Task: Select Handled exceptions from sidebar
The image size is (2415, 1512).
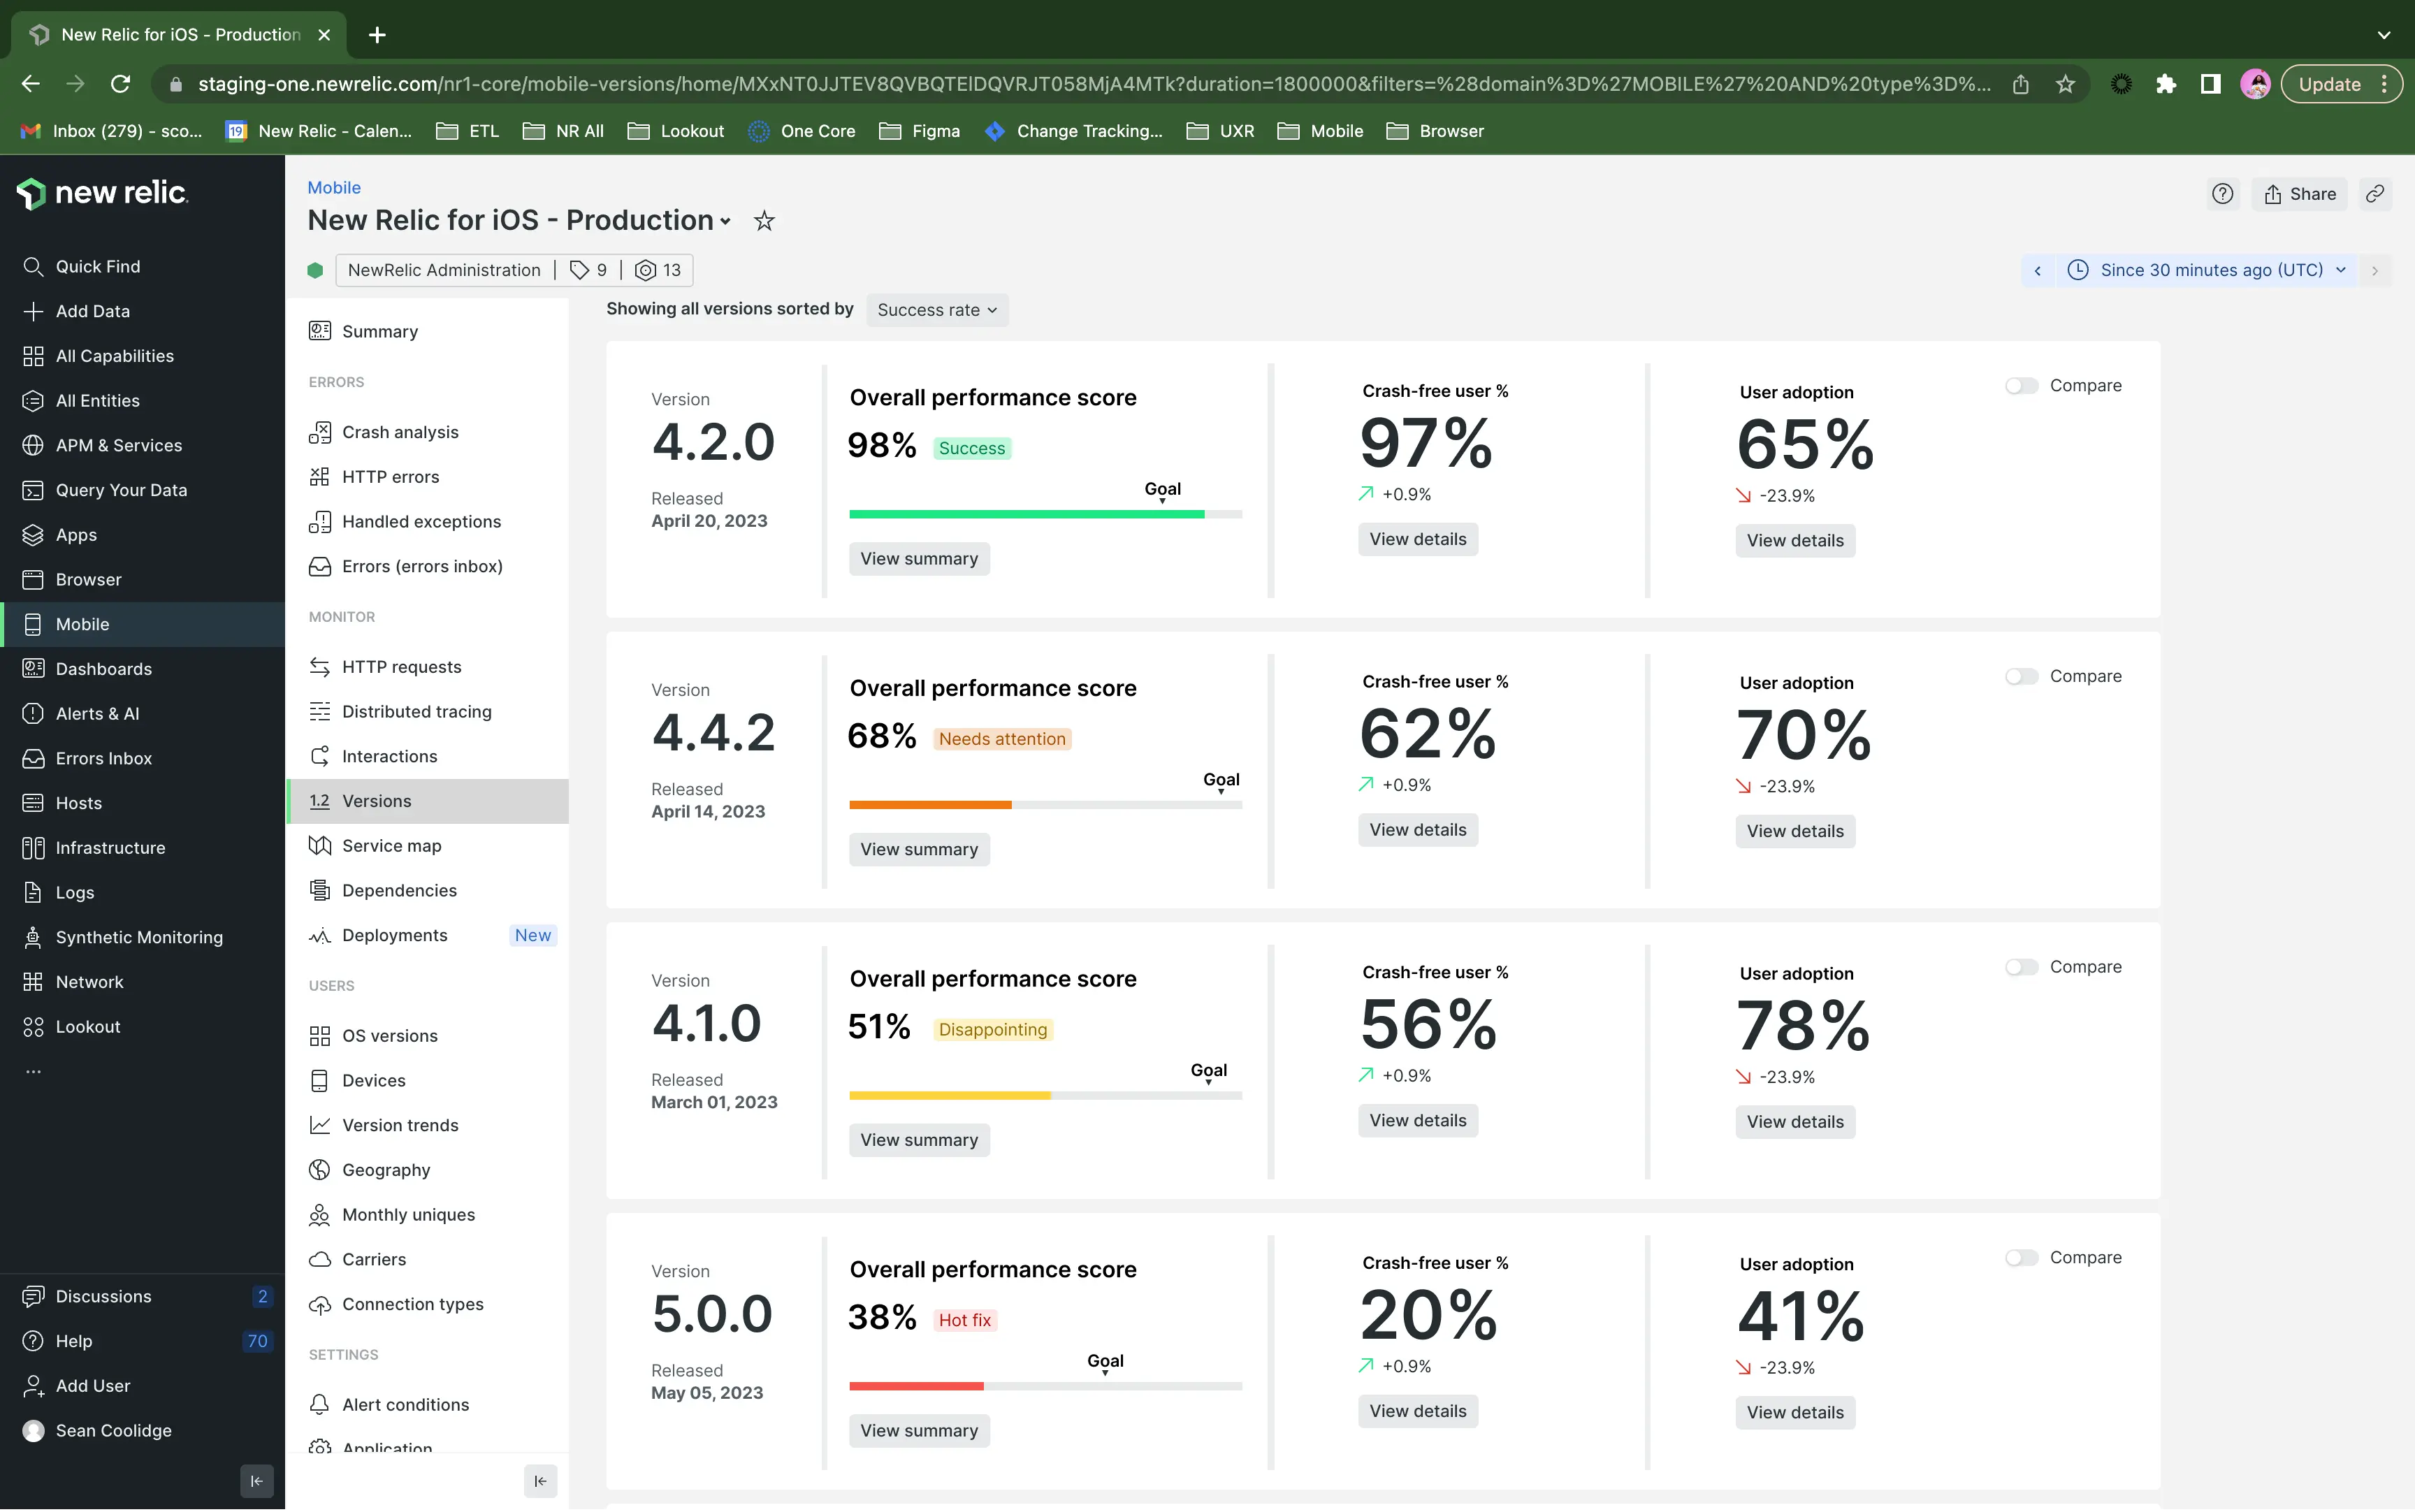Action: tap(421, 521)
